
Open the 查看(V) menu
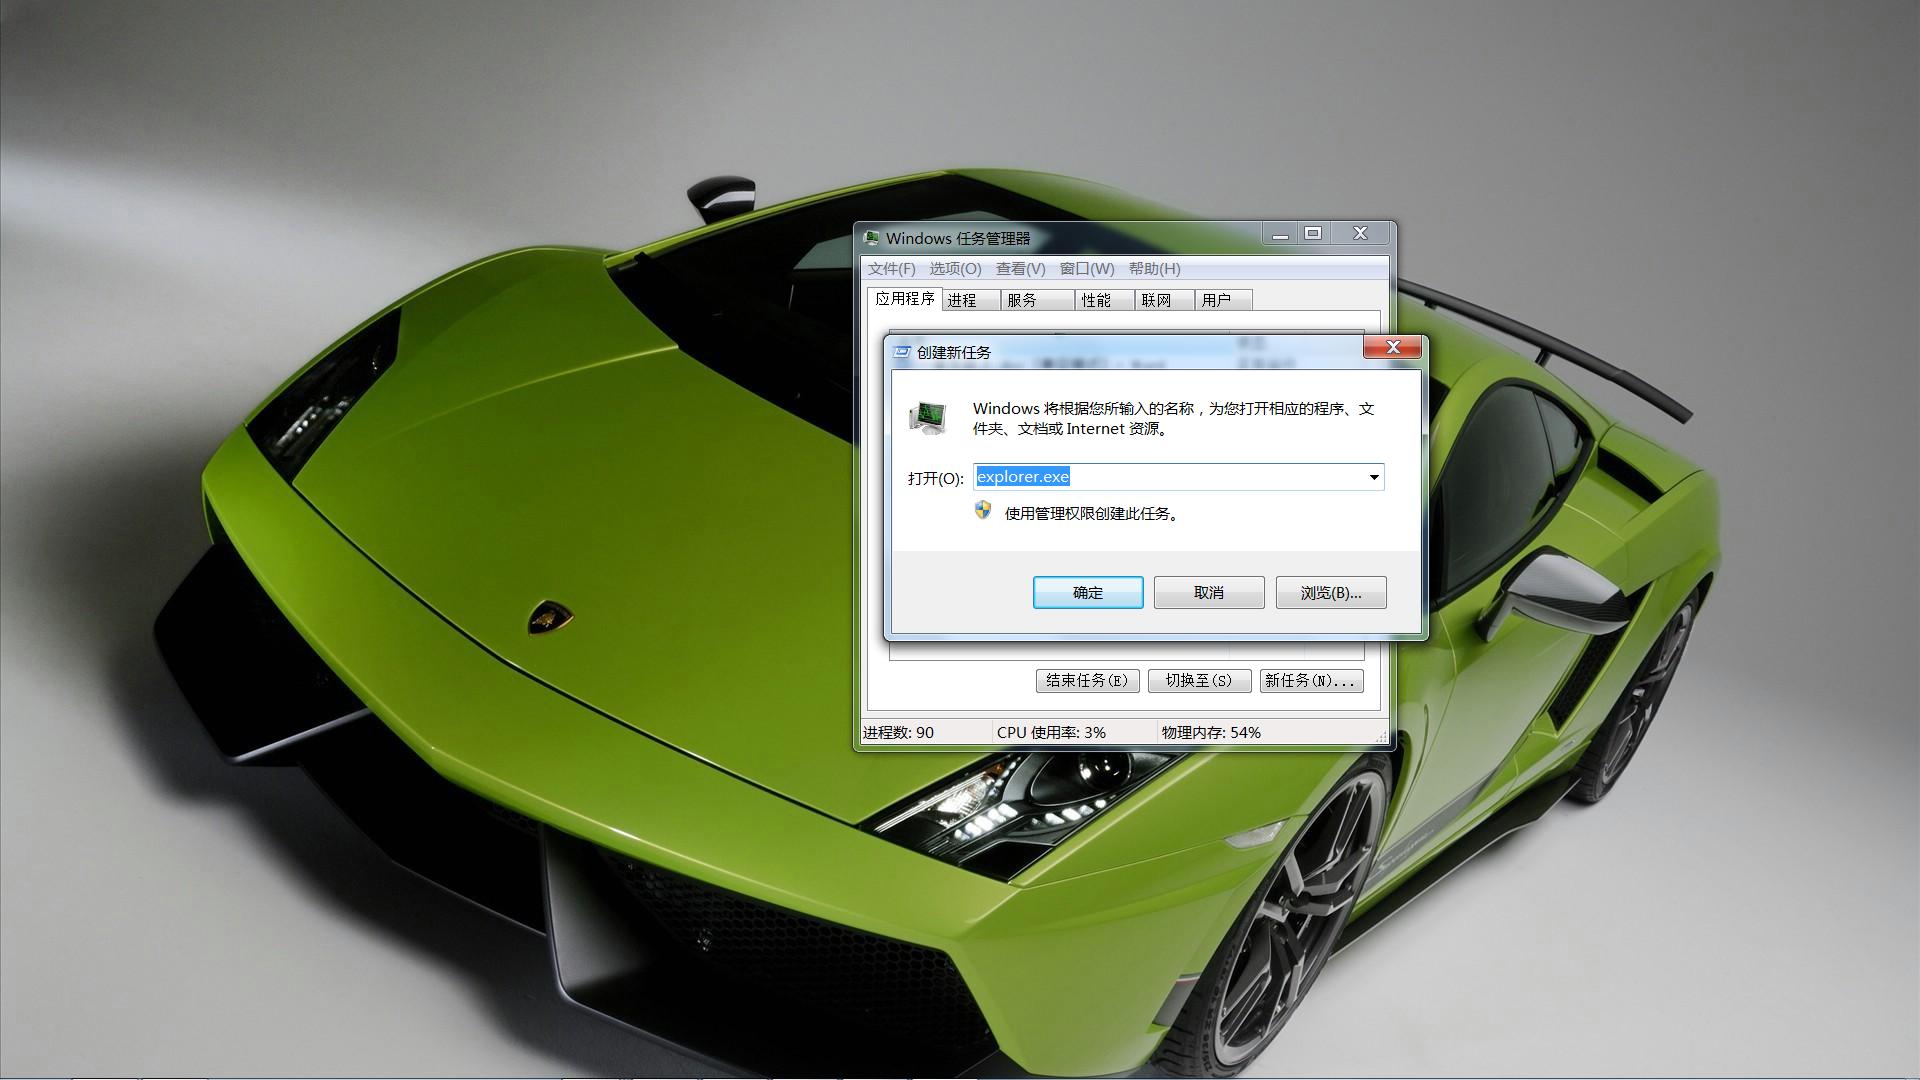click(x=1020, y=269)
